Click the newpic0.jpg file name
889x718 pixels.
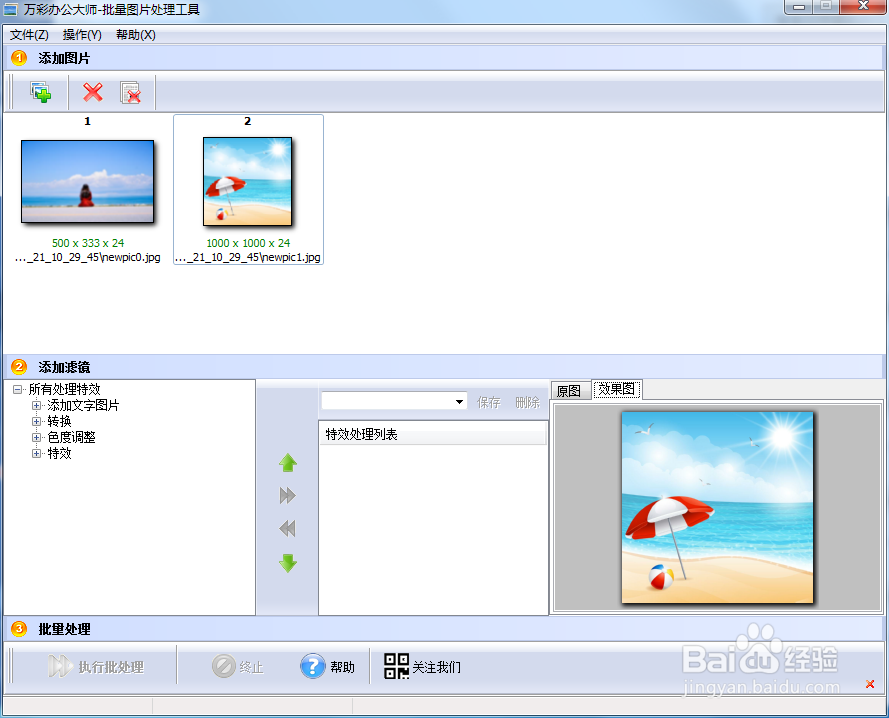click(87, 257)
